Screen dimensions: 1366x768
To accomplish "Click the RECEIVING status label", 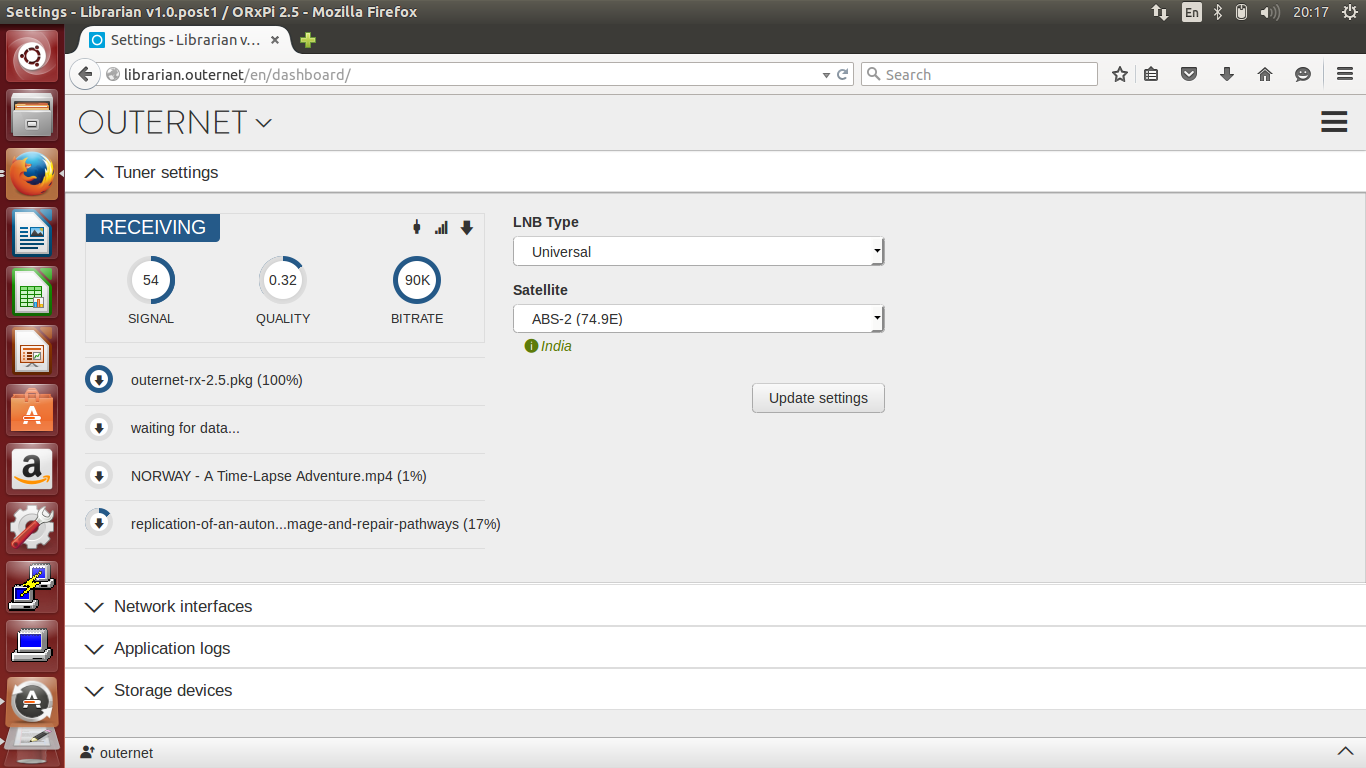I will click(x=153, y=227).
